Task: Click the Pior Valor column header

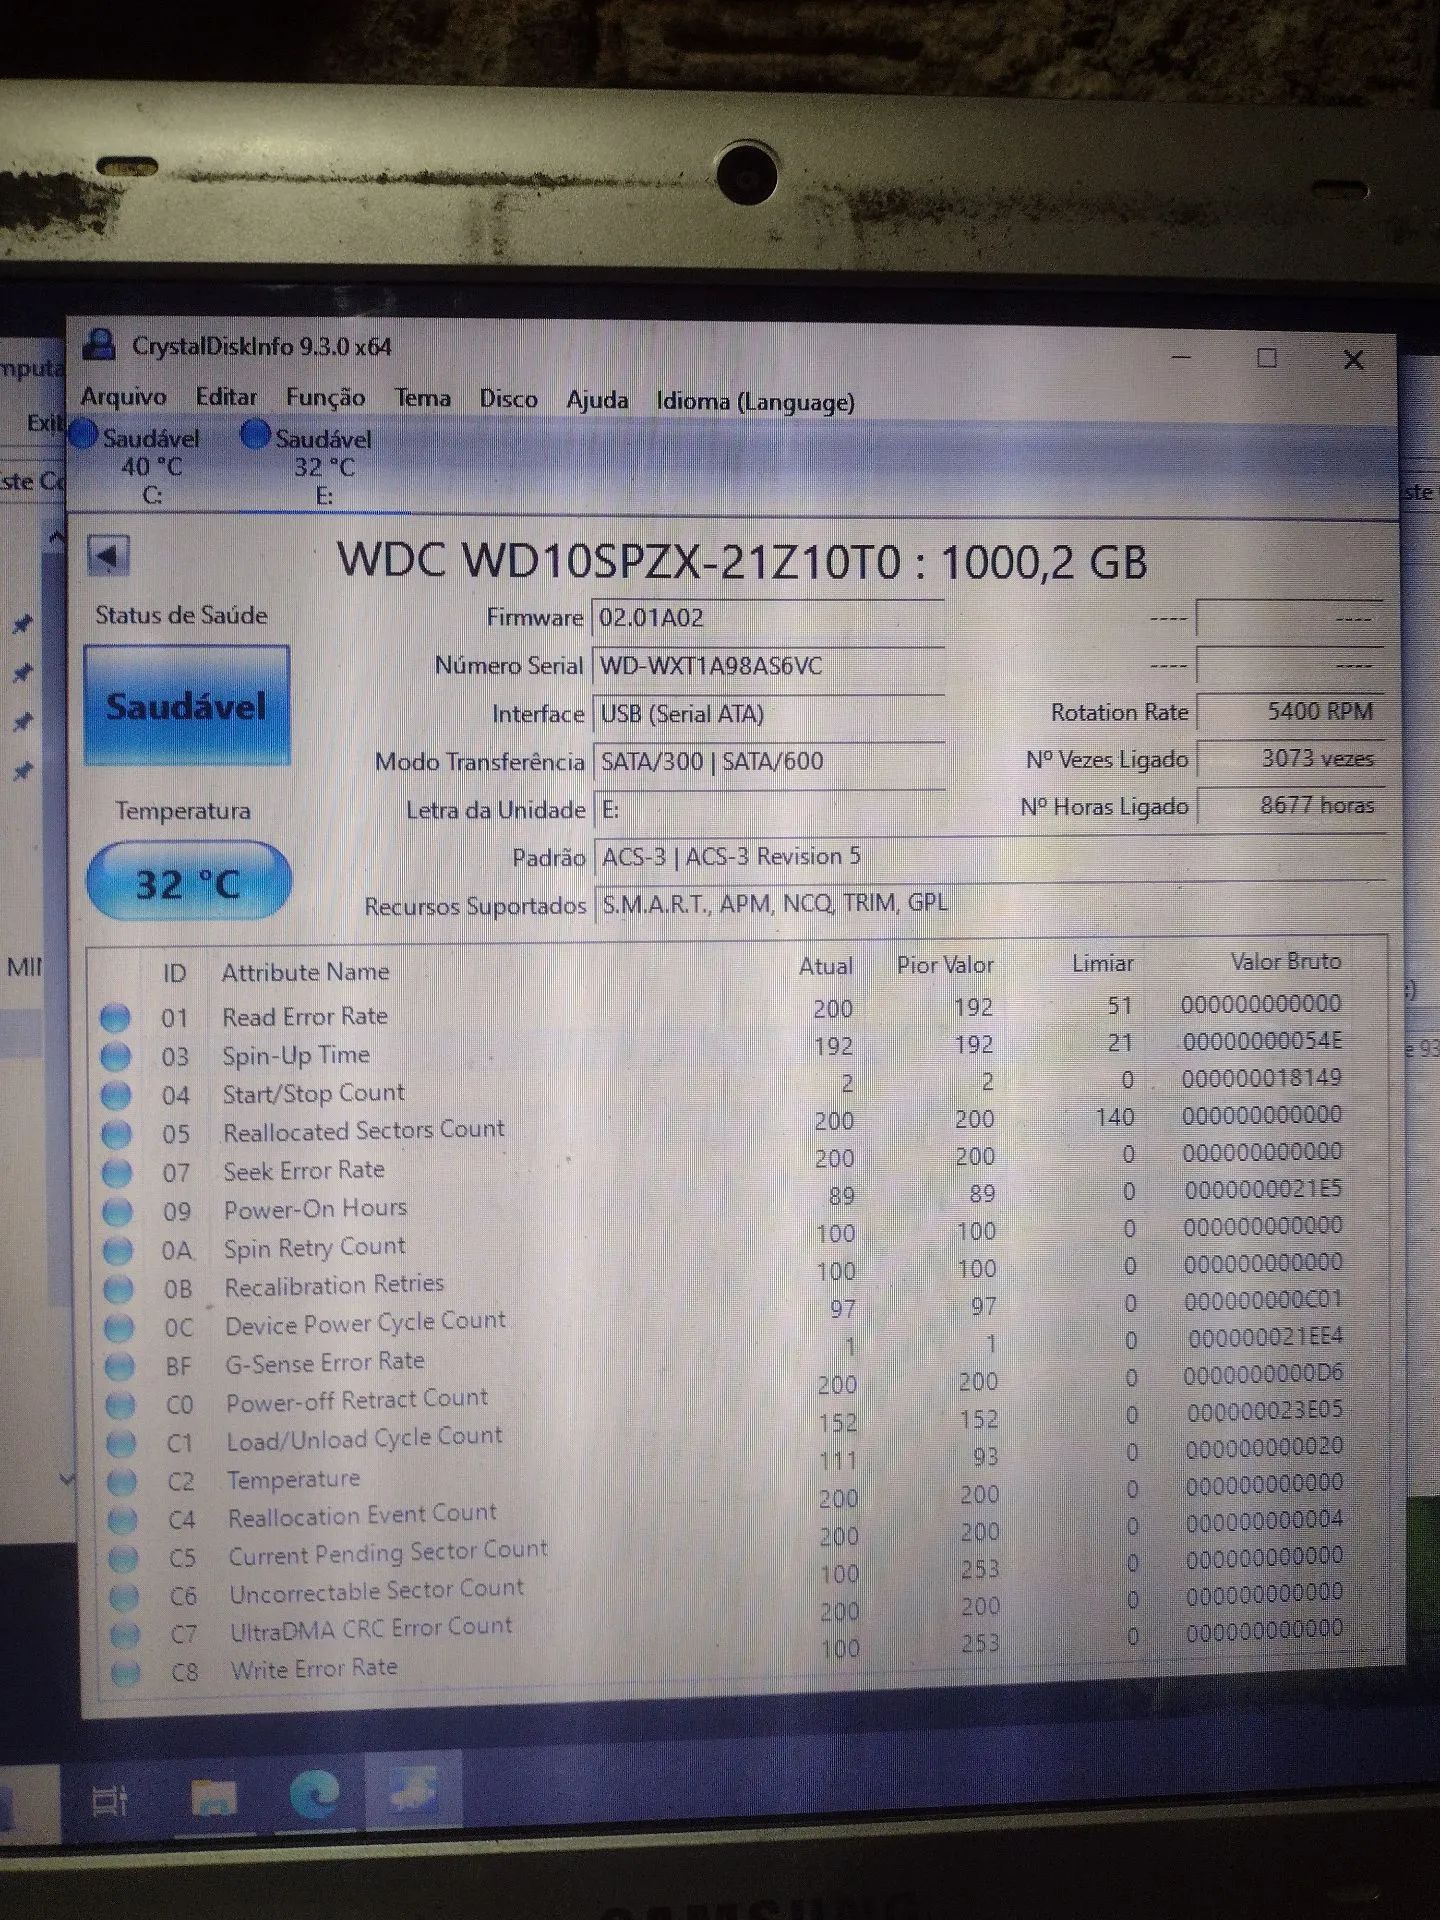Action: tap(945, 965)
